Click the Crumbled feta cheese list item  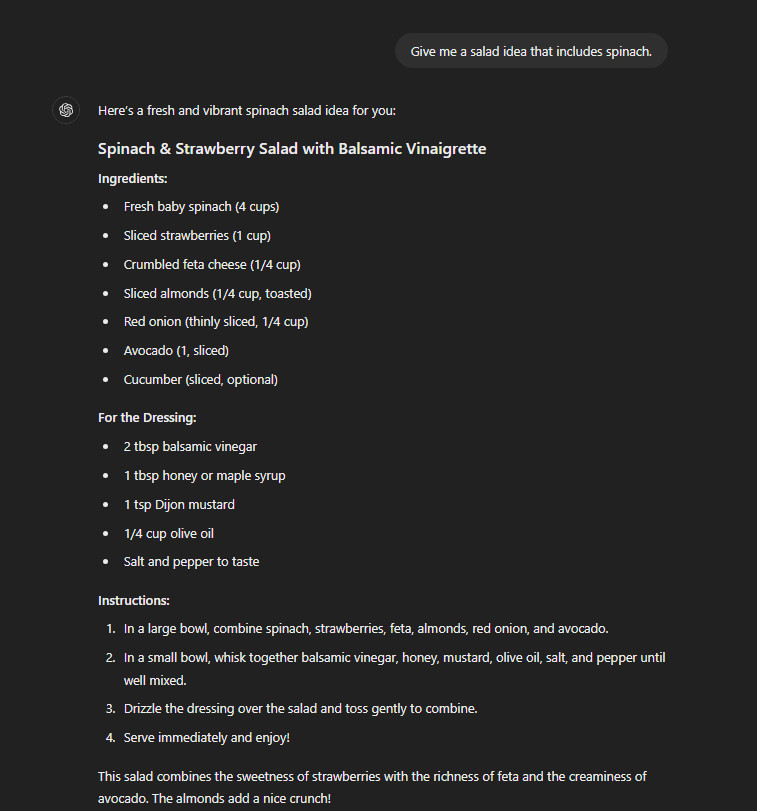coord(212,265)
